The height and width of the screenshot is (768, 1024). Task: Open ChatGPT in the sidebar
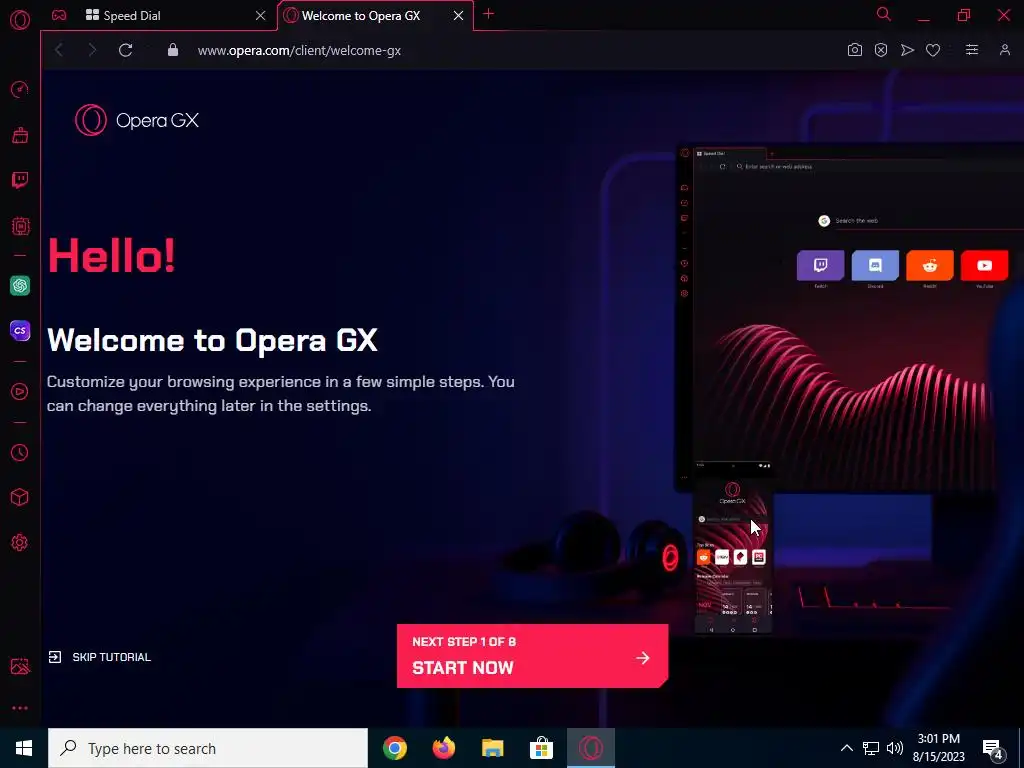(20, 285)
